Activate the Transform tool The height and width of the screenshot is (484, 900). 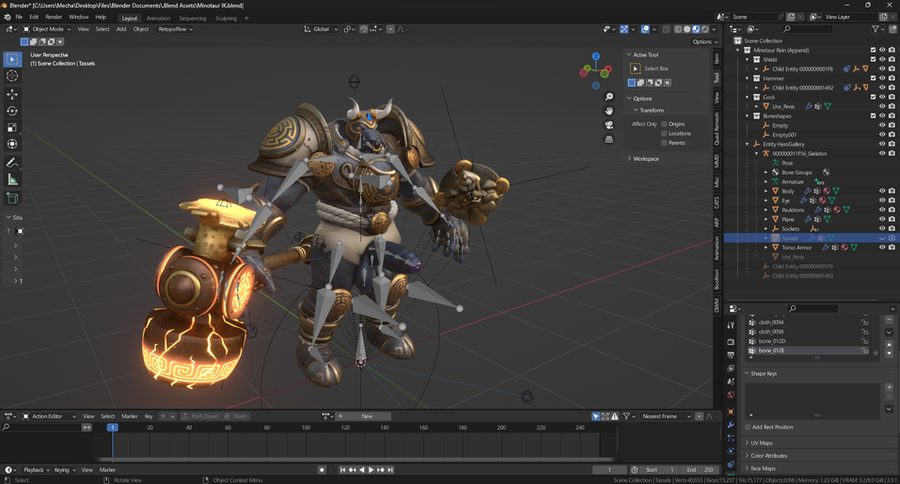coord(12,144)
